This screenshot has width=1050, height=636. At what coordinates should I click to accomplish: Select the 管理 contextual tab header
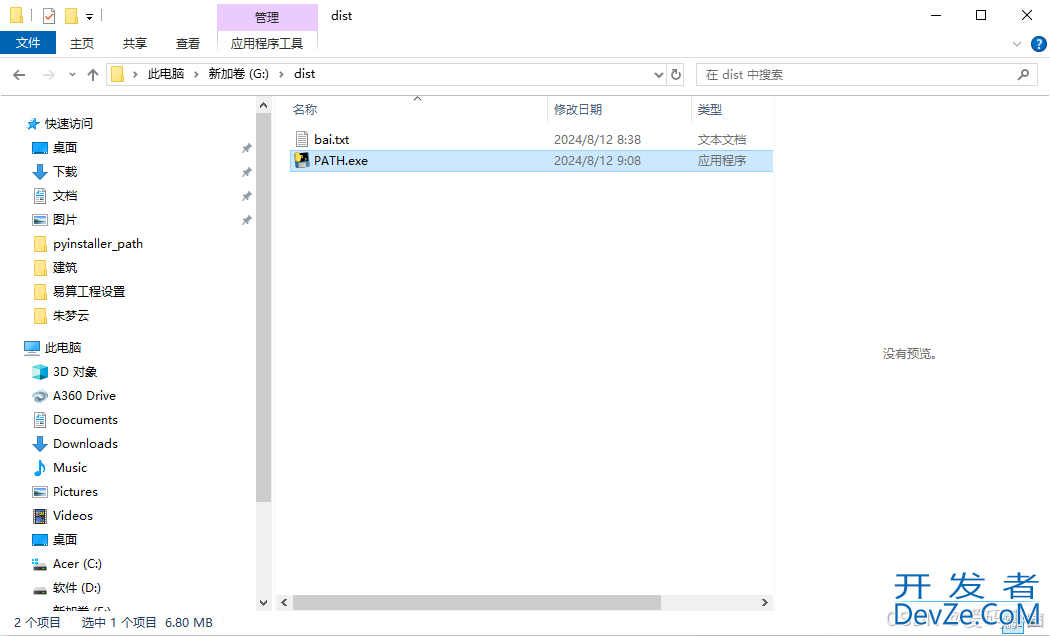point(267,17)
